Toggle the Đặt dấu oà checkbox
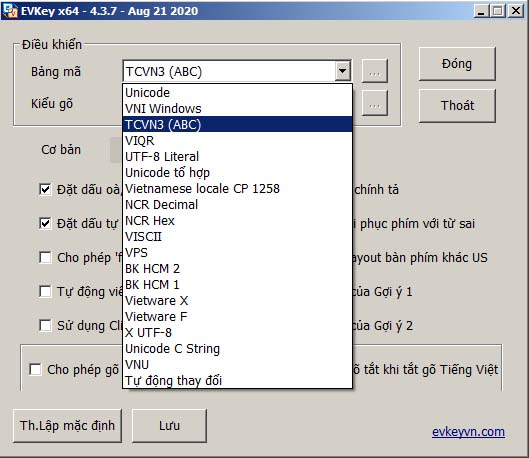529x458 pixels. (x=45, y=190)
